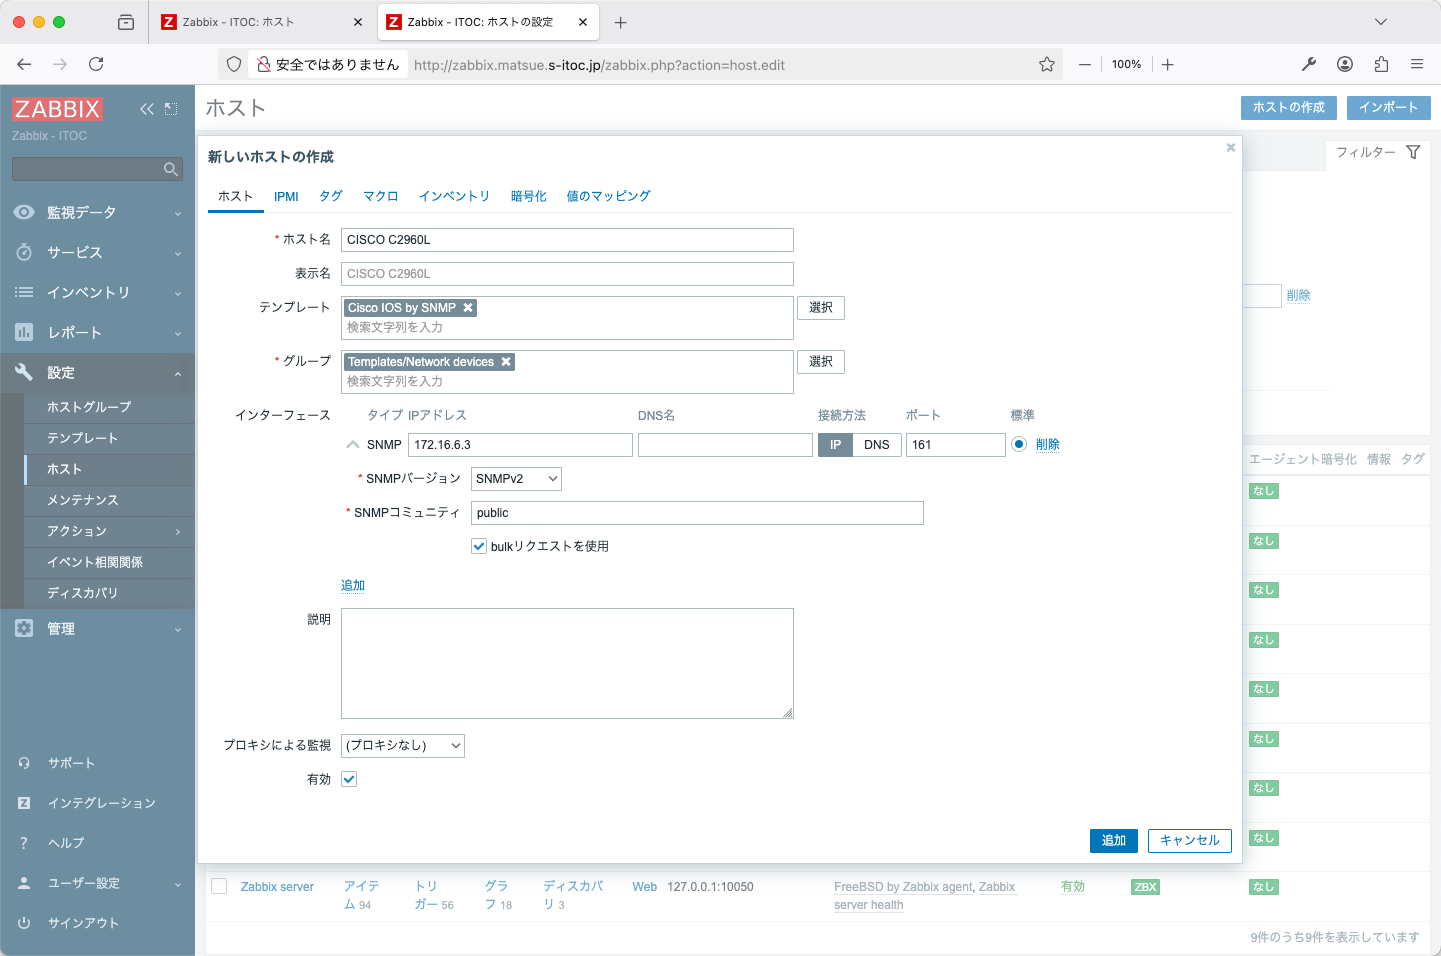
Task: Open the SNMPバージョン dropdown
Action: point(516,479)
